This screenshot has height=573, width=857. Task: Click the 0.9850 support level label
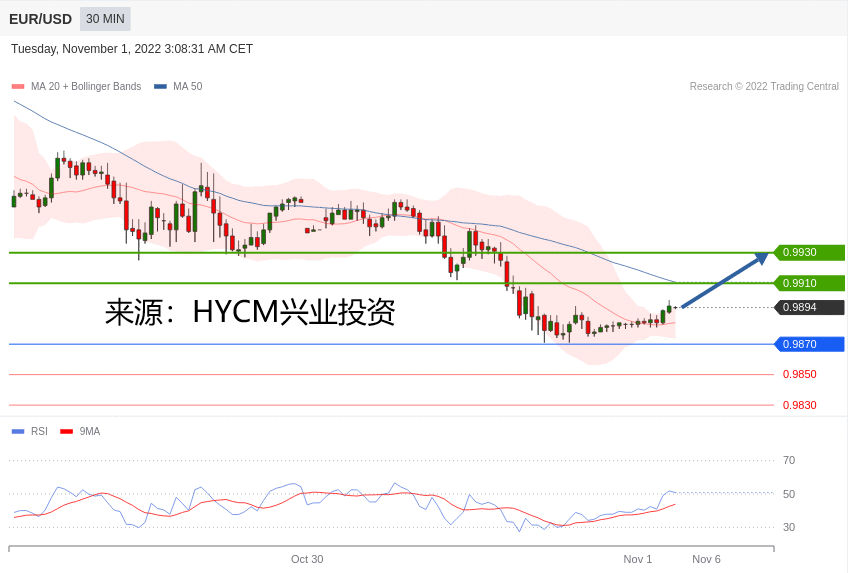tap(799, 375)
